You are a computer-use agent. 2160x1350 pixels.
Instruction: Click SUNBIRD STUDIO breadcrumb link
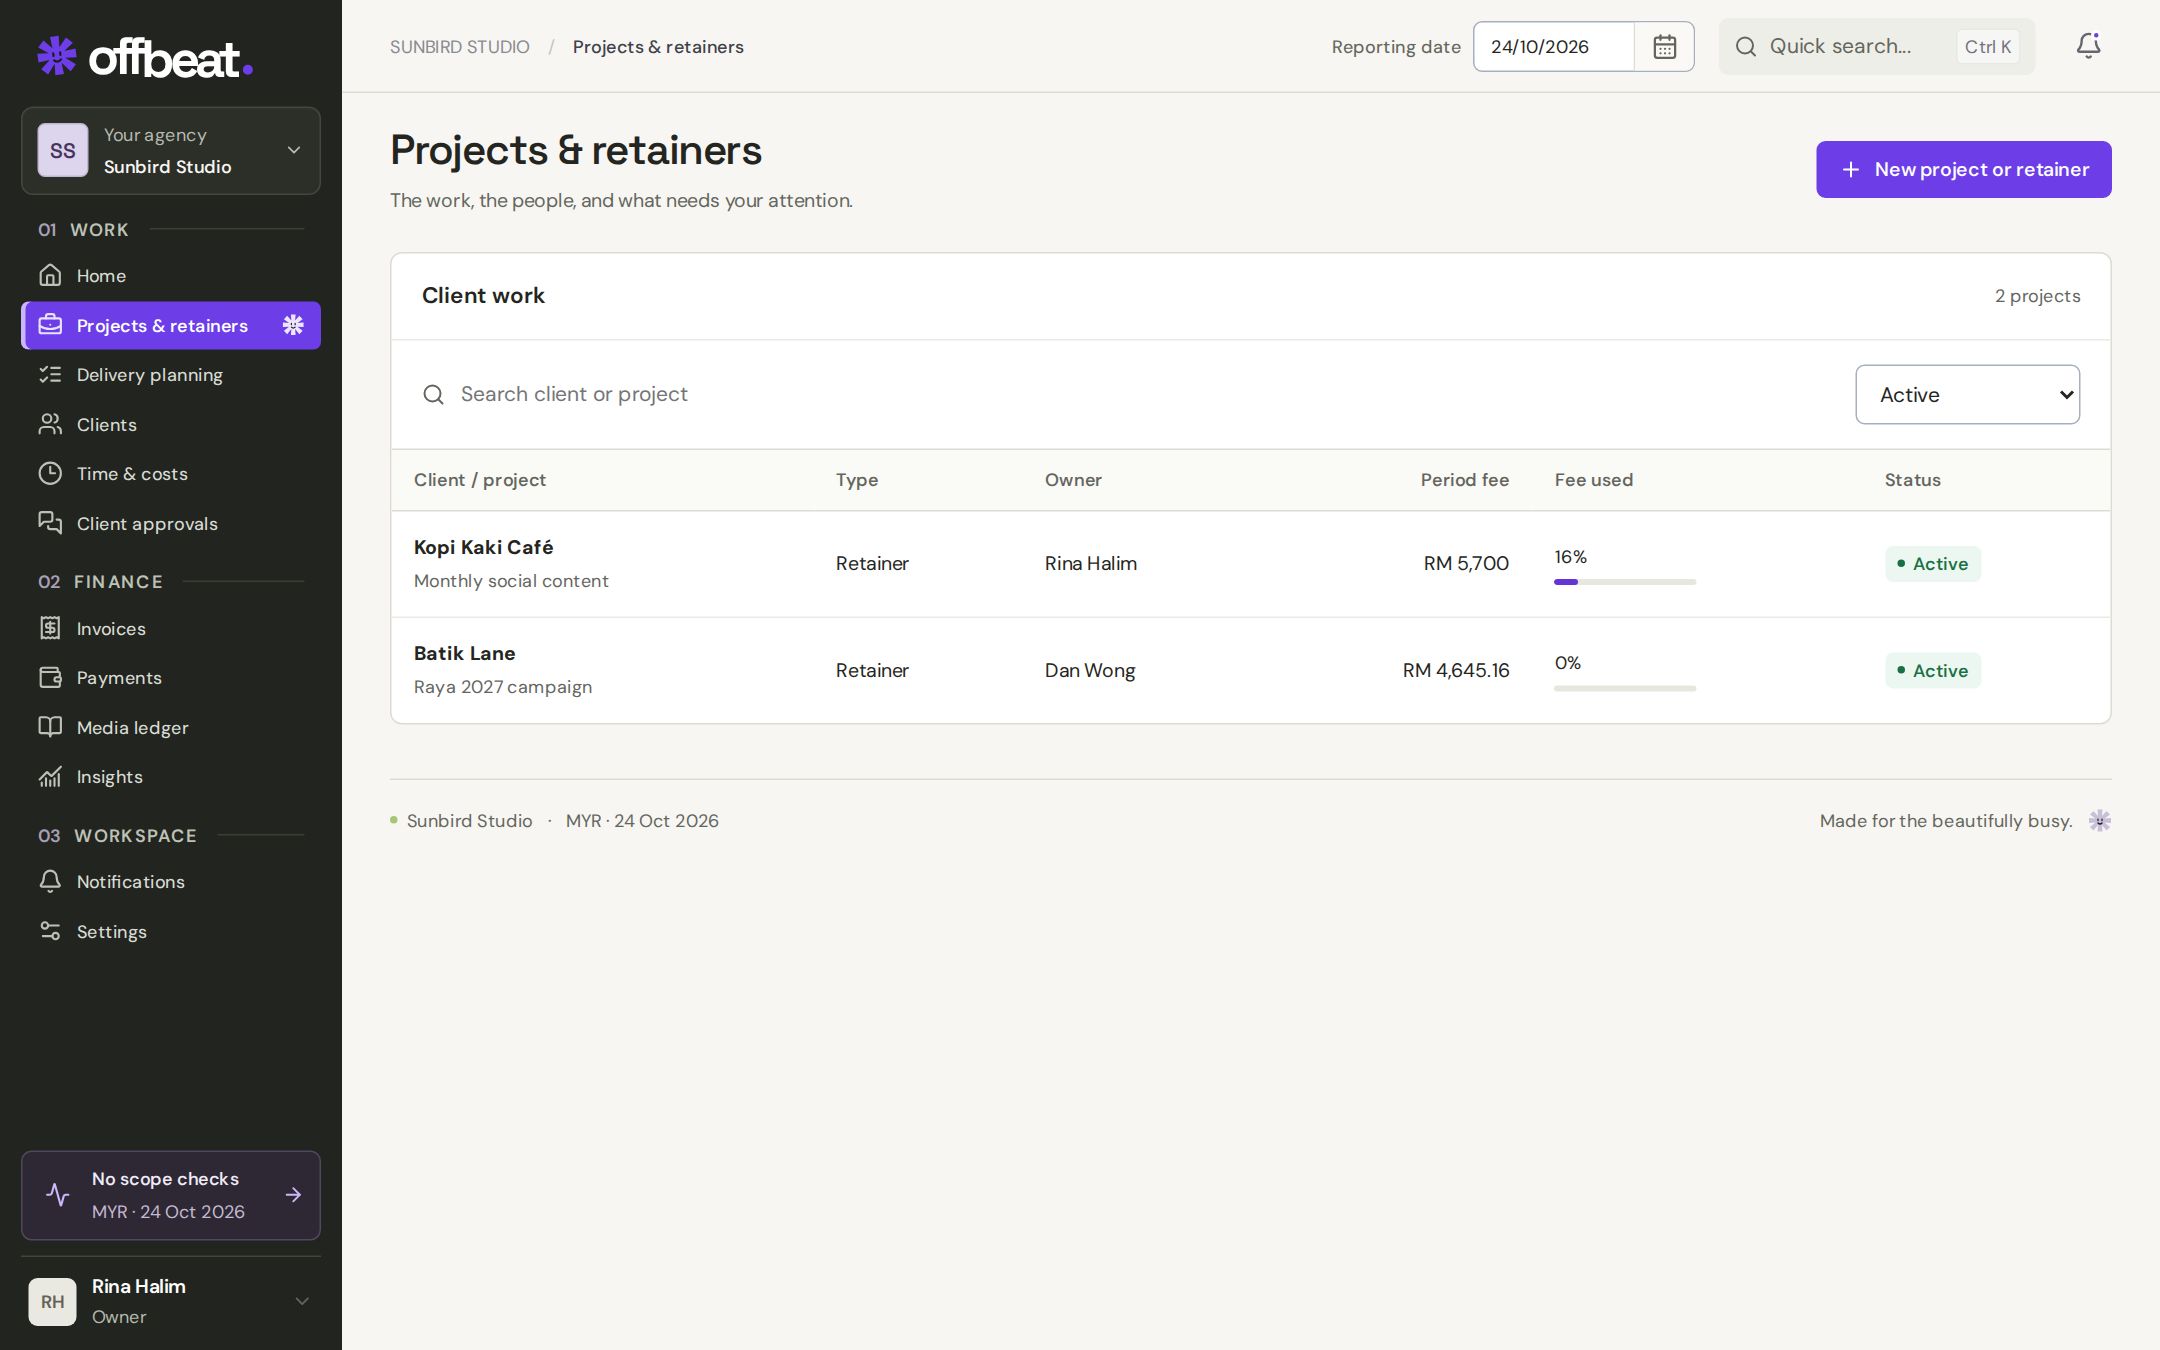coord(460,47)
